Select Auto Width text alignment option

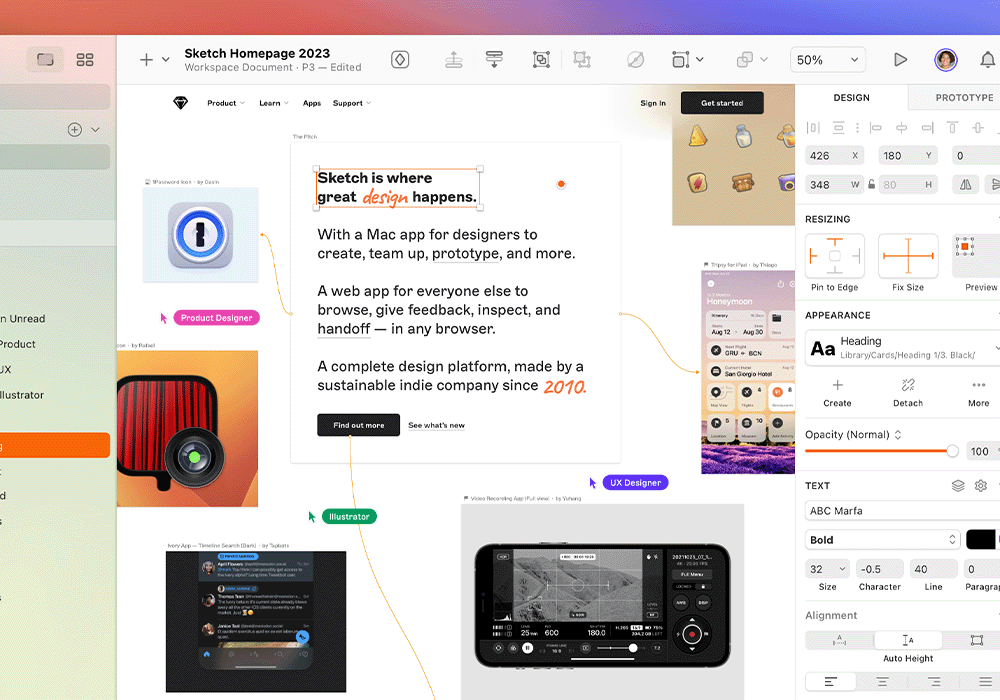click(839, 640)
